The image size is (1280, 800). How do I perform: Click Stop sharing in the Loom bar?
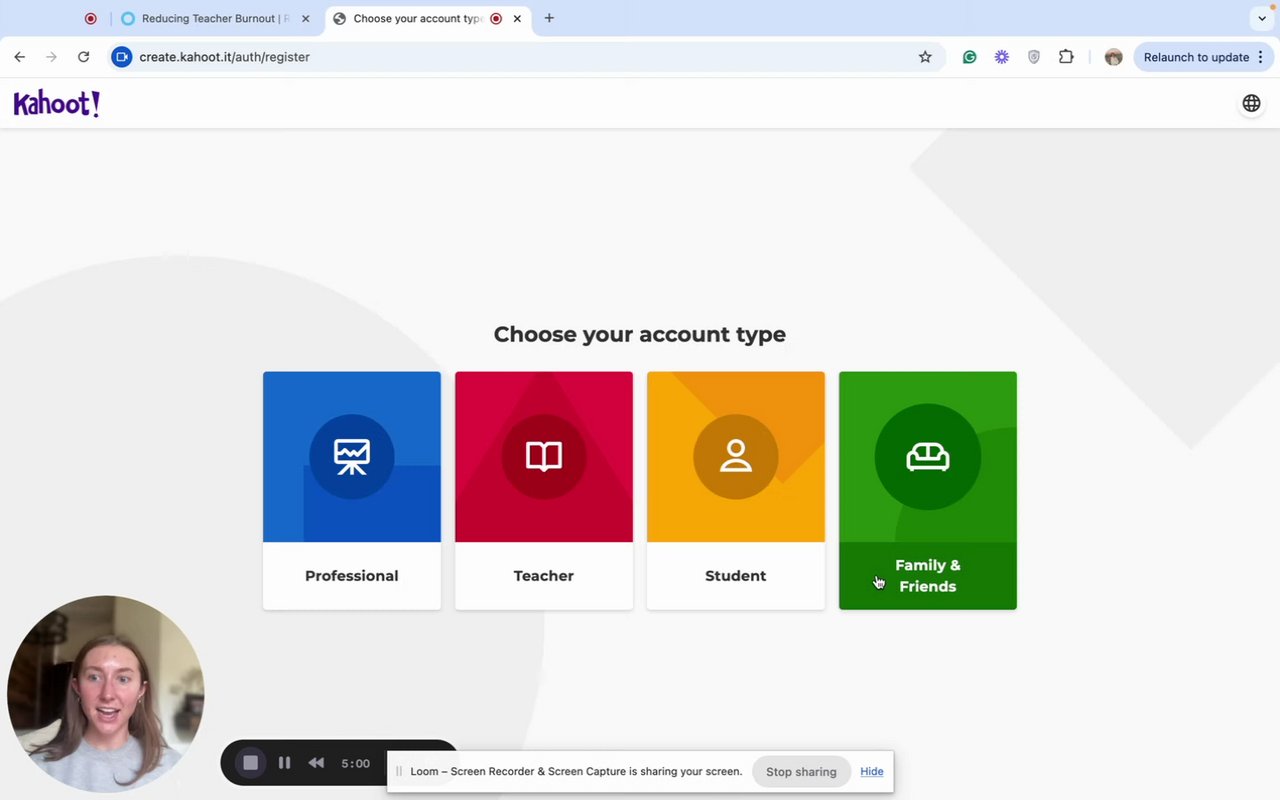point(801,772)
